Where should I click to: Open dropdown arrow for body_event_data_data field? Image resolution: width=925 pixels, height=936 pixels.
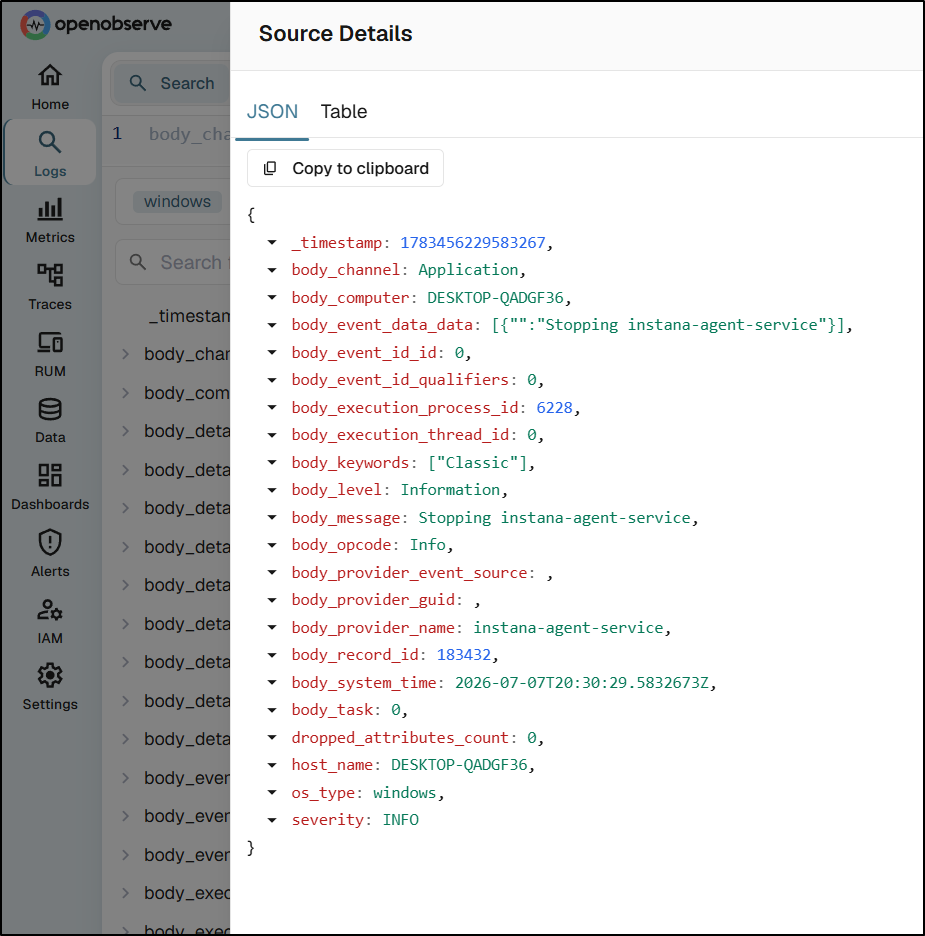272,325
